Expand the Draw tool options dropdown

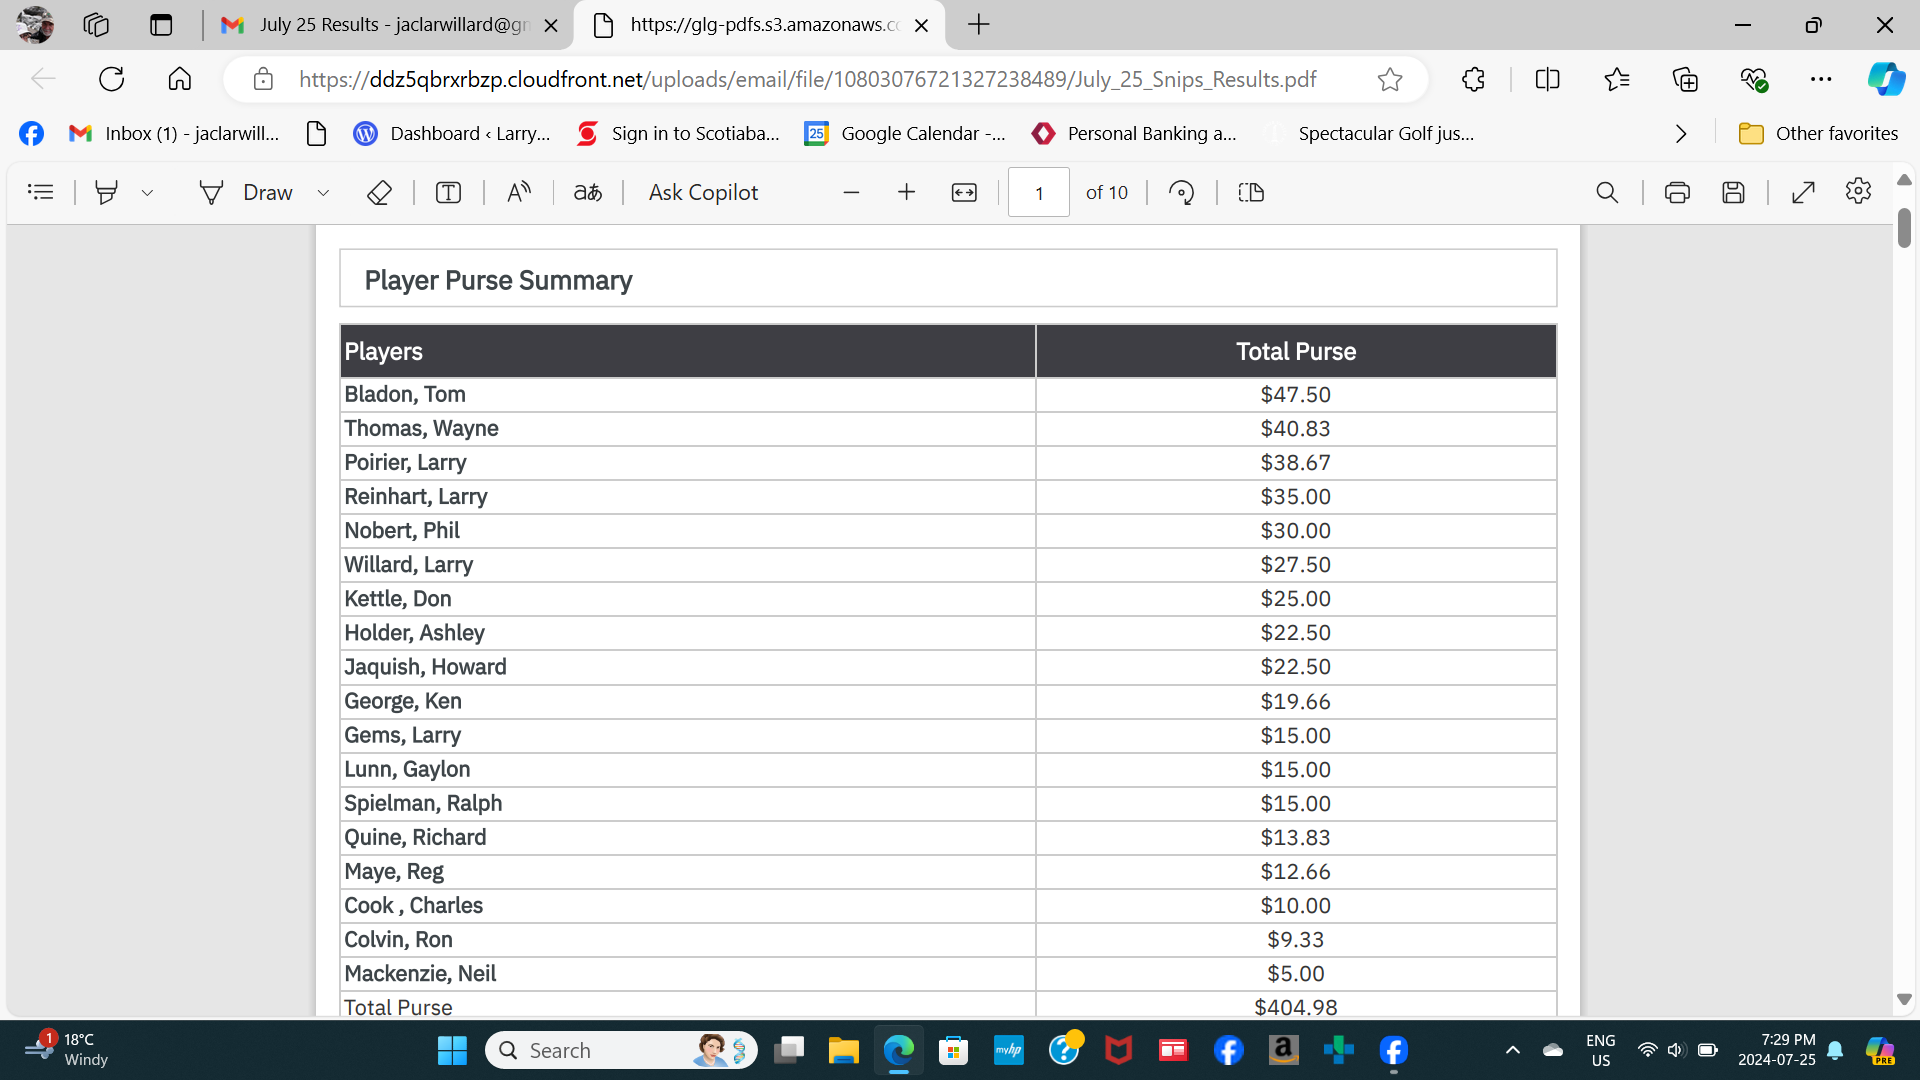click(x=323, y=192)
